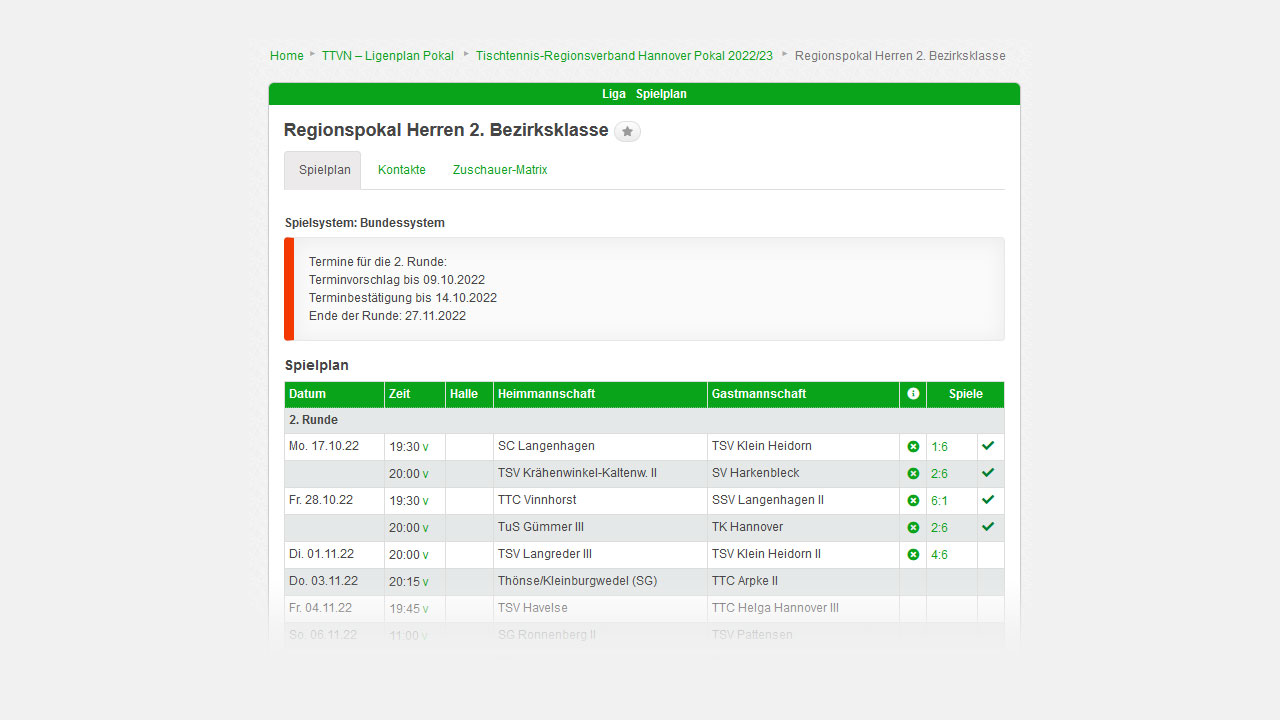This screenshot has width=1280, height=720.
Task: Click the info icon in the table header
Action: coord(913,394)
